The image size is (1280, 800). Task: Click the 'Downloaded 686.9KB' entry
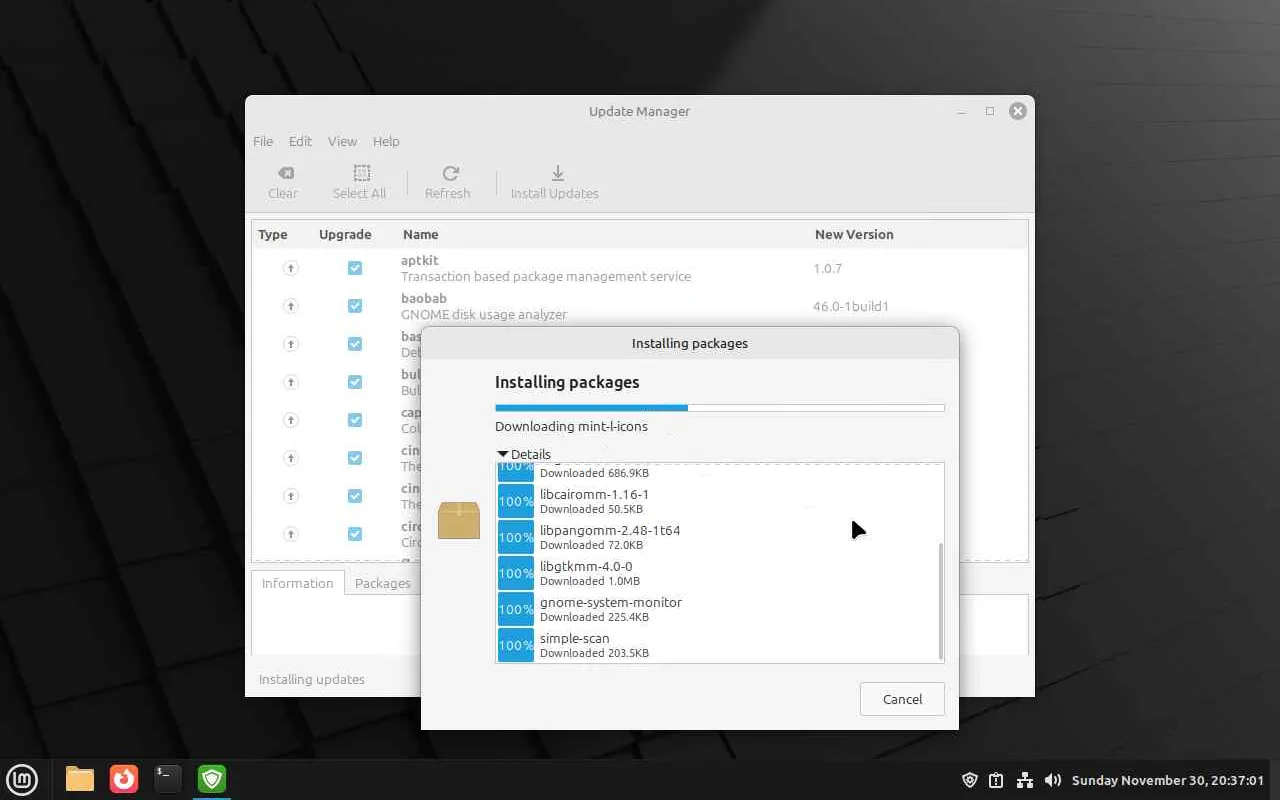pyautogui.click(x=594, y=473)
